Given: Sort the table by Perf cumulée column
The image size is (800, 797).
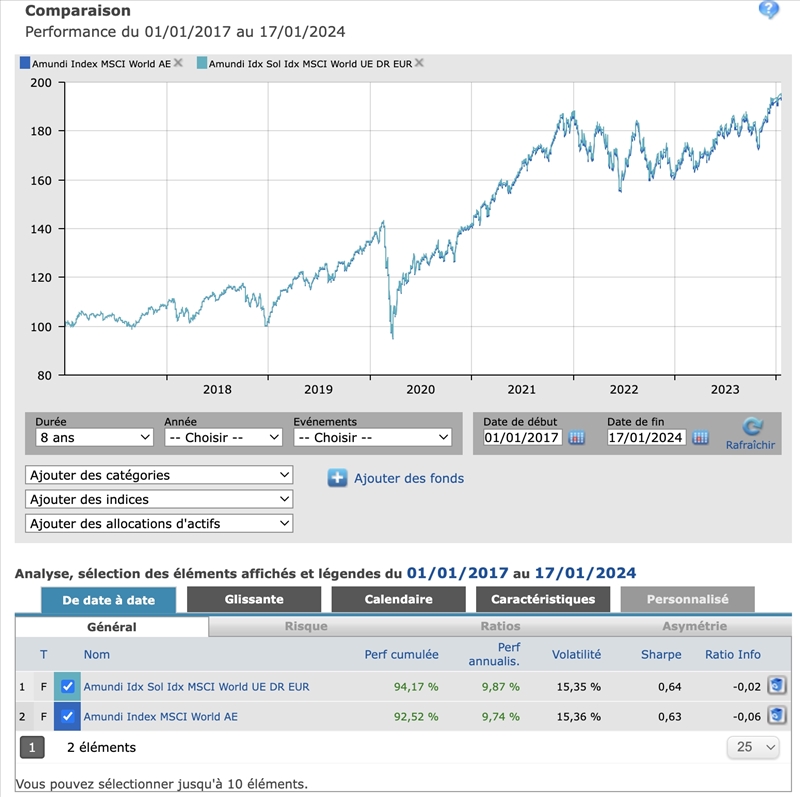Looking at the screenshot, I should pyautogui.click(x=401, y=655).
